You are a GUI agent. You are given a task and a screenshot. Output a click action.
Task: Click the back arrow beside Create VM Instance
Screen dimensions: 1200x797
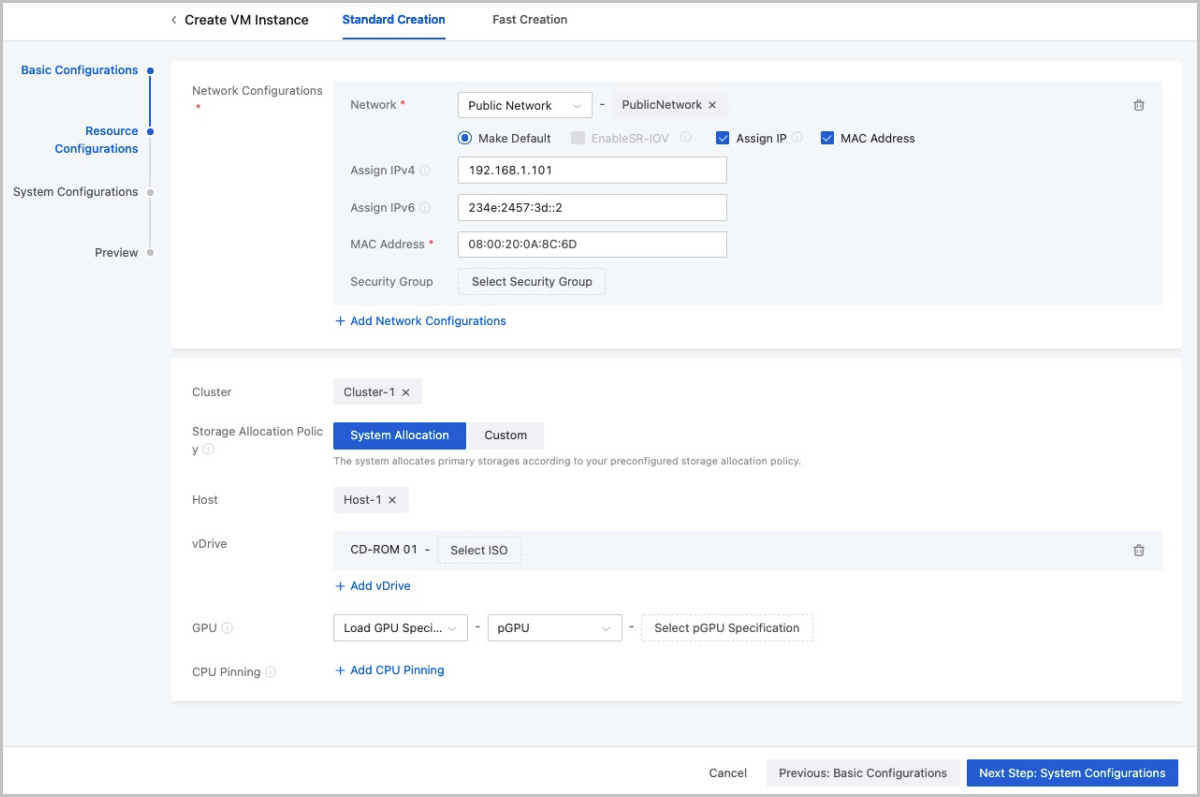174,20
